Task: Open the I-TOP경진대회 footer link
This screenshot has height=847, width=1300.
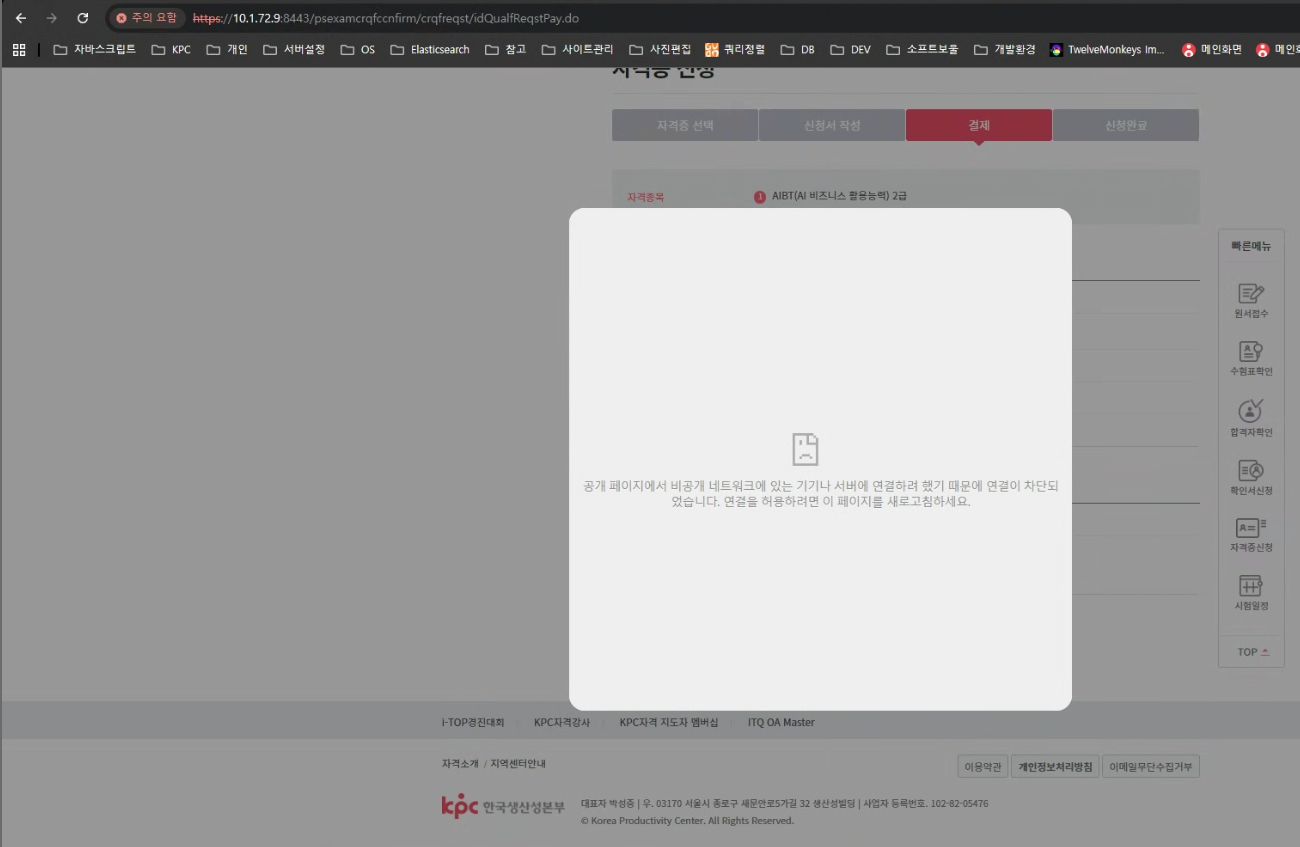Action: [473, 722]
